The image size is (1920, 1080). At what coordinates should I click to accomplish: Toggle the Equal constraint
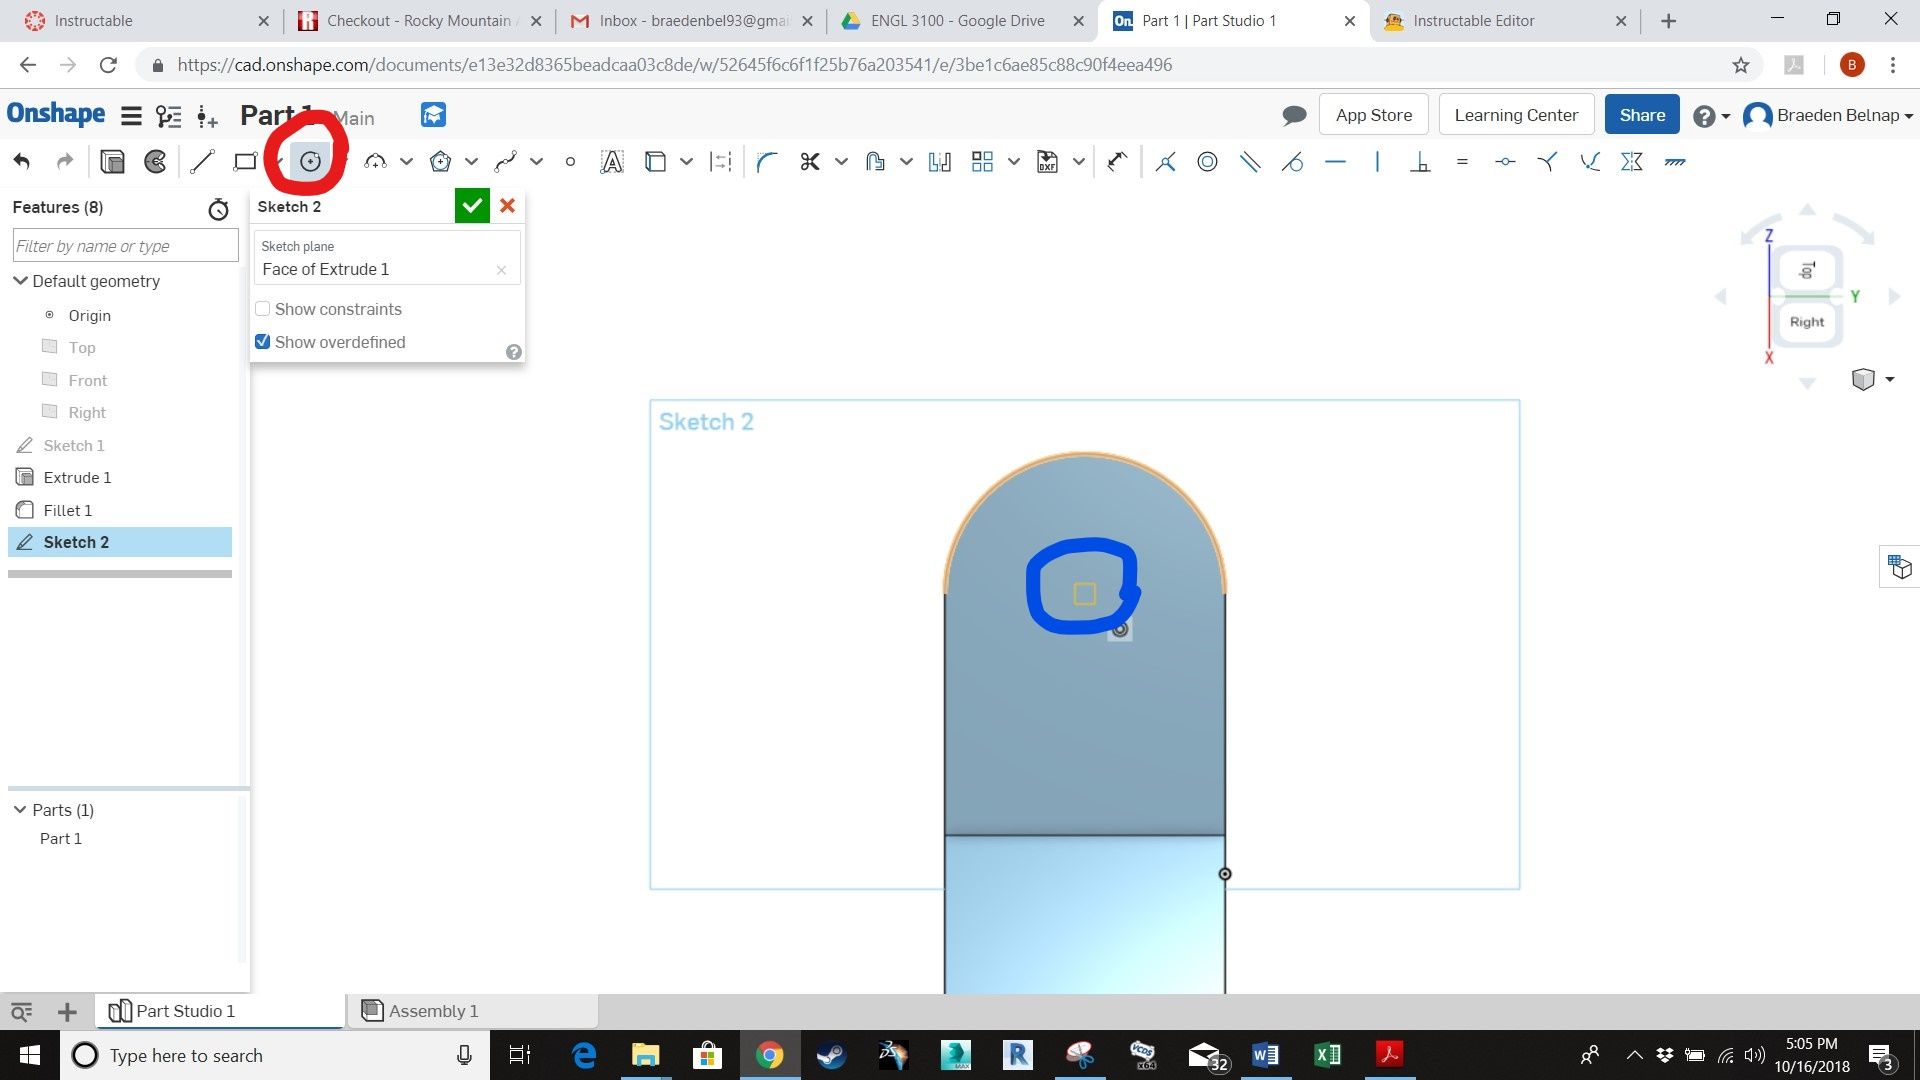[x=1461, y=161]
